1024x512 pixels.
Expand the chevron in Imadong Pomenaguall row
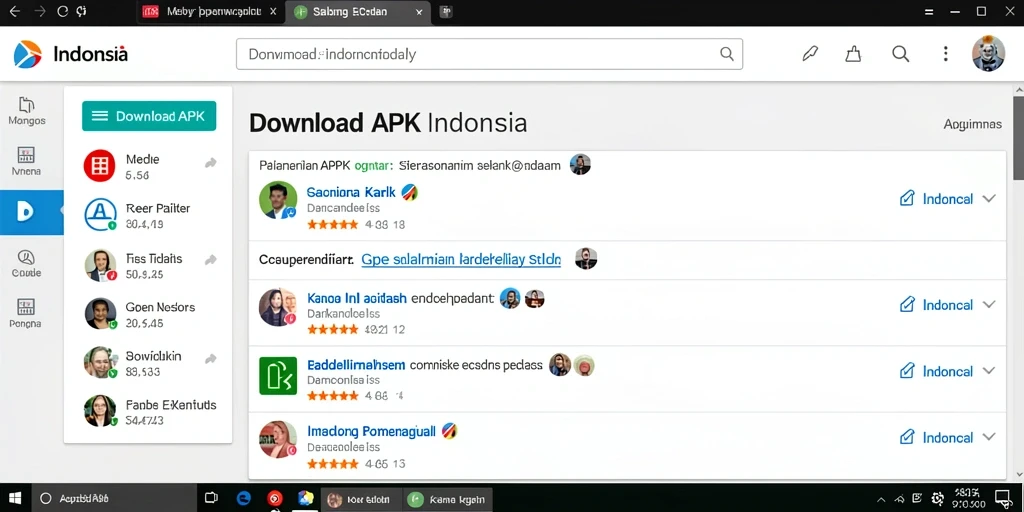pyautogui.click(x=989, y=438)
